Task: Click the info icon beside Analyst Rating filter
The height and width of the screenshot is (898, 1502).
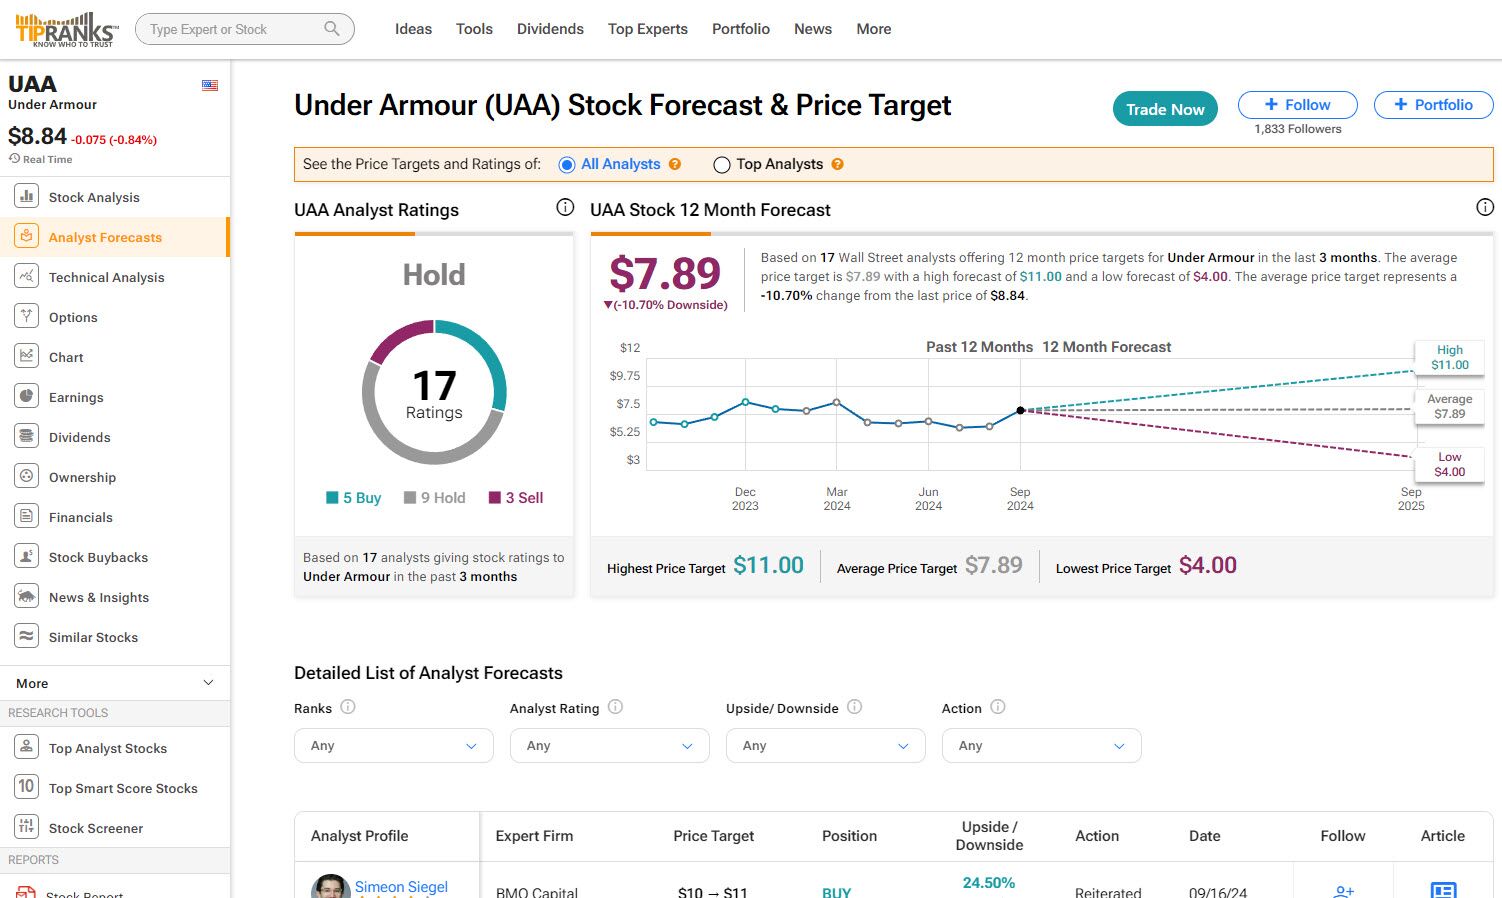Action: (616, 707)
